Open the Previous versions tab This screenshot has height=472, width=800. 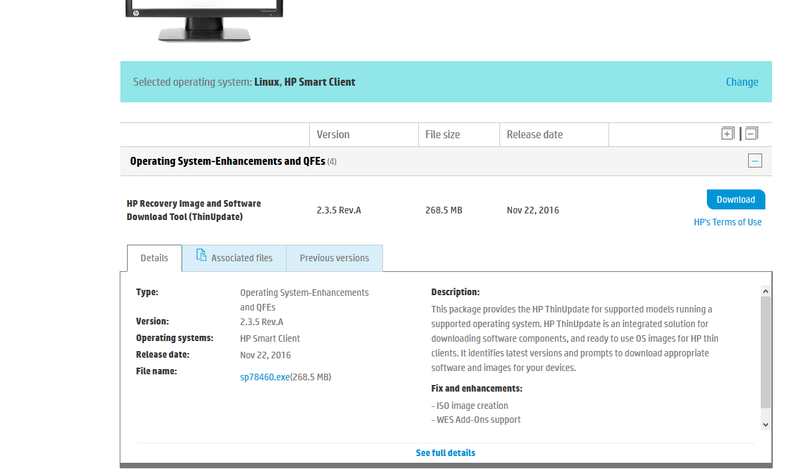tap(334, 258)
